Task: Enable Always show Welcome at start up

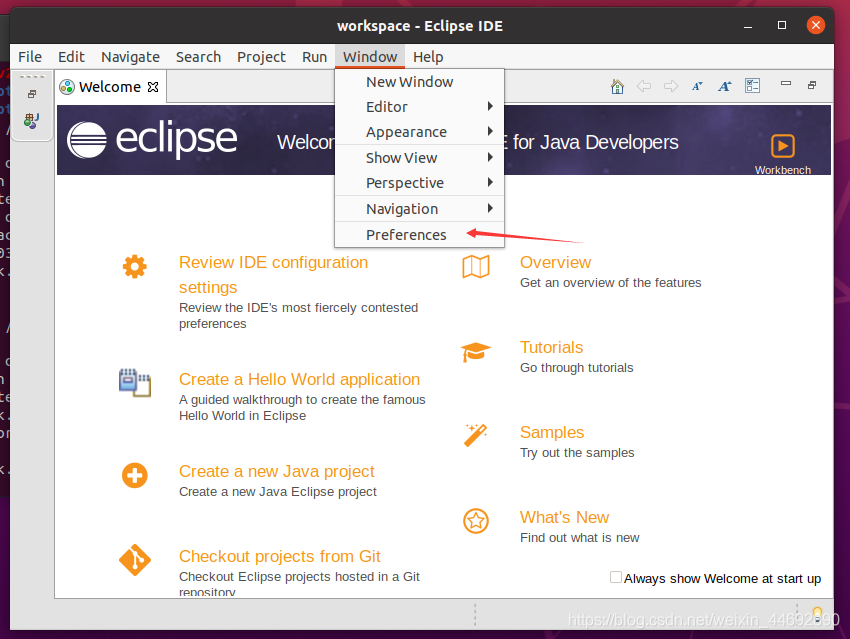Action: click(x=616, y=578)
